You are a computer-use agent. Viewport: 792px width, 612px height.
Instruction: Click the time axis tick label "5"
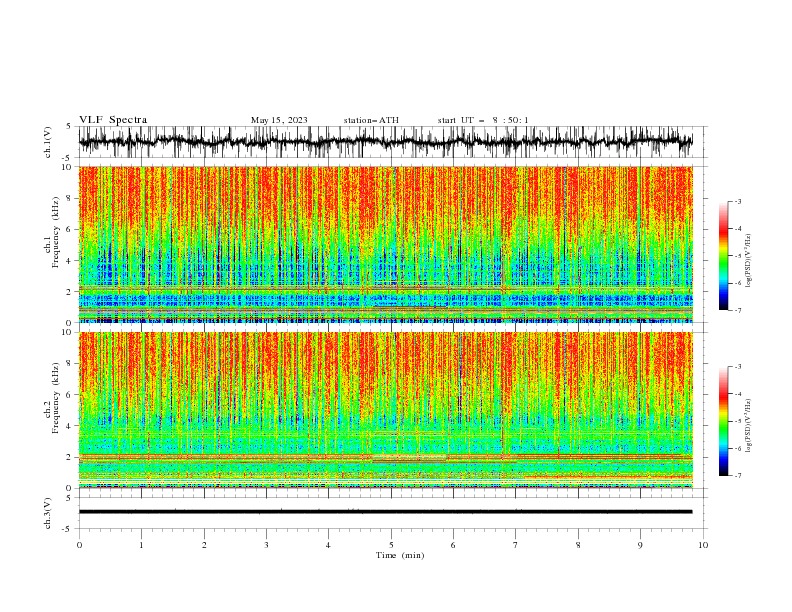(391, 545)
